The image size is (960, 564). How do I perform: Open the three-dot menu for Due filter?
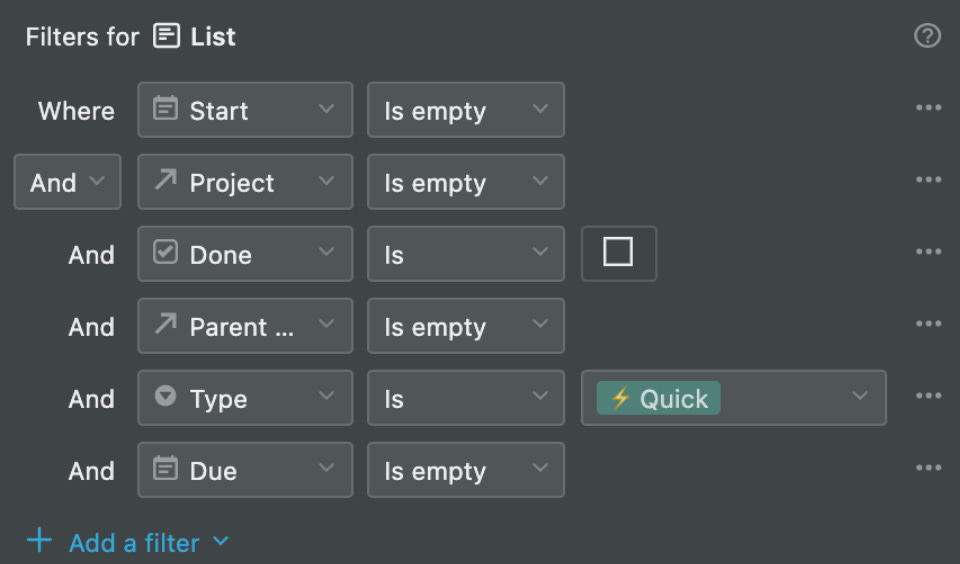tap(928, 468)
